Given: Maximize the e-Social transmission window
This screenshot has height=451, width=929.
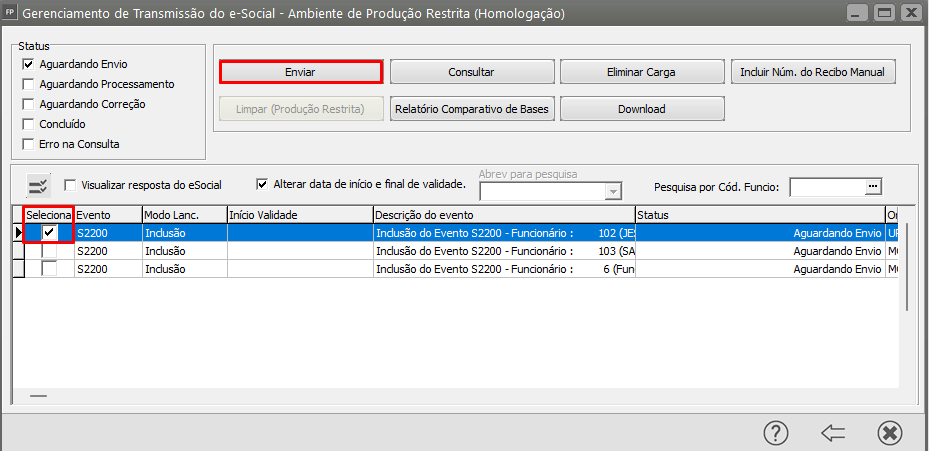Looking at the screenshot, I should pyautogui.click(x=885, y=12).
